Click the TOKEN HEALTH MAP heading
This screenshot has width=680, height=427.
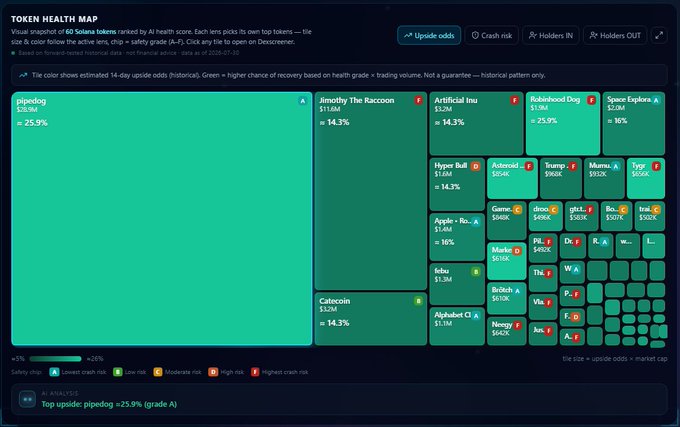point(54,19)
